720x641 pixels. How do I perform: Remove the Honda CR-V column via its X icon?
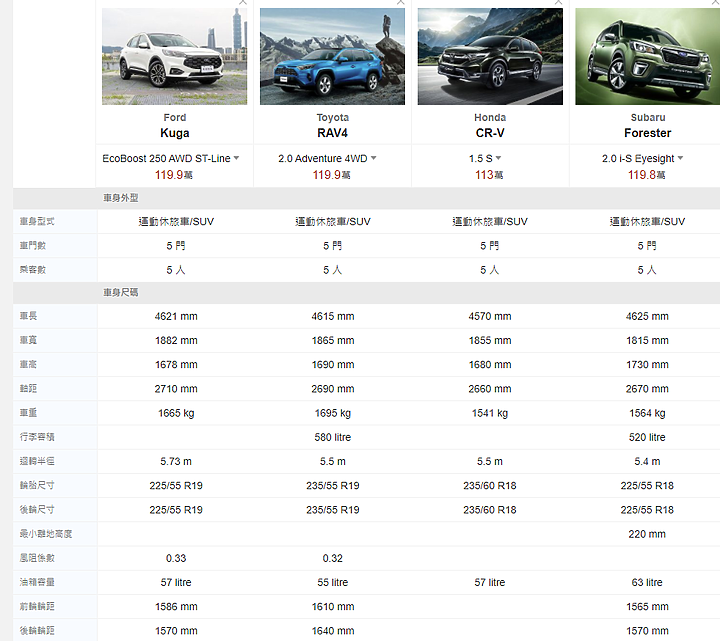click(558, 2)
